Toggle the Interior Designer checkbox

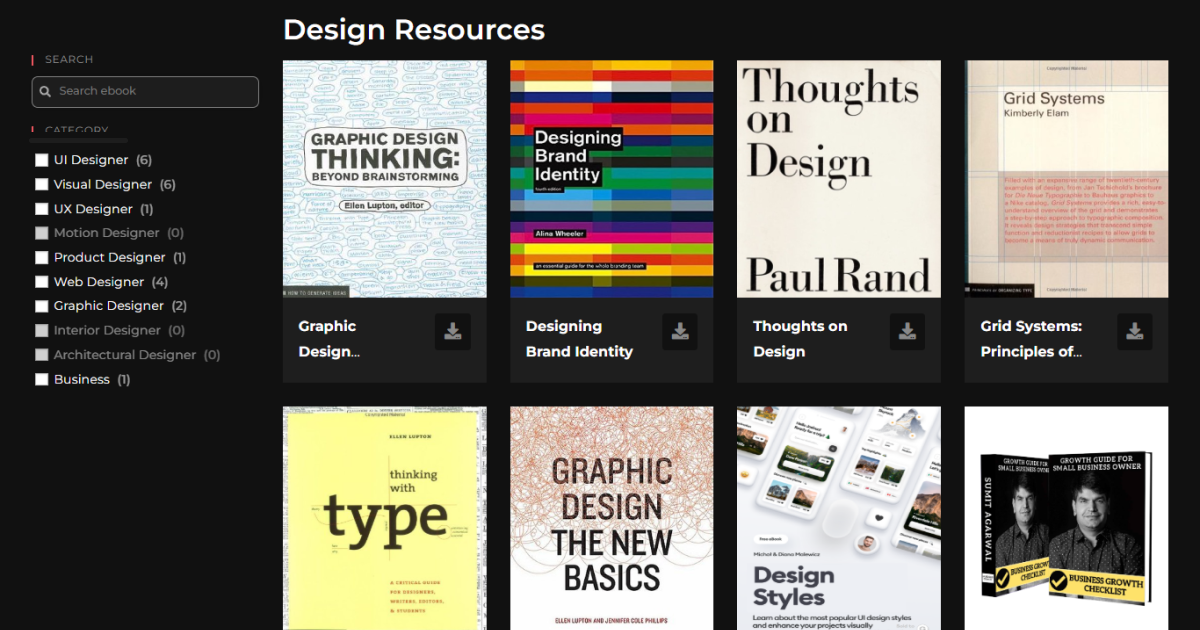click(41, 330)
